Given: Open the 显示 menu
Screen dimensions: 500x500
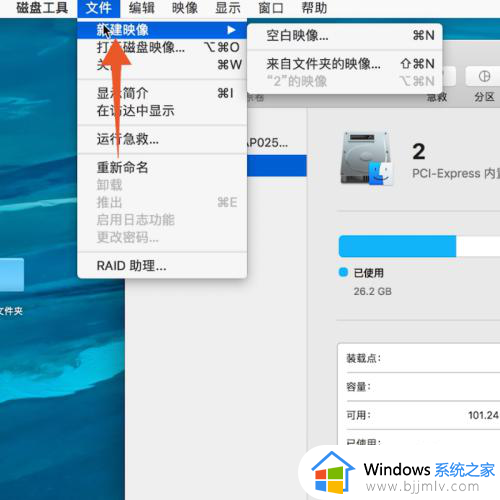Looking at the screenshot, I should tap(228, 8).
